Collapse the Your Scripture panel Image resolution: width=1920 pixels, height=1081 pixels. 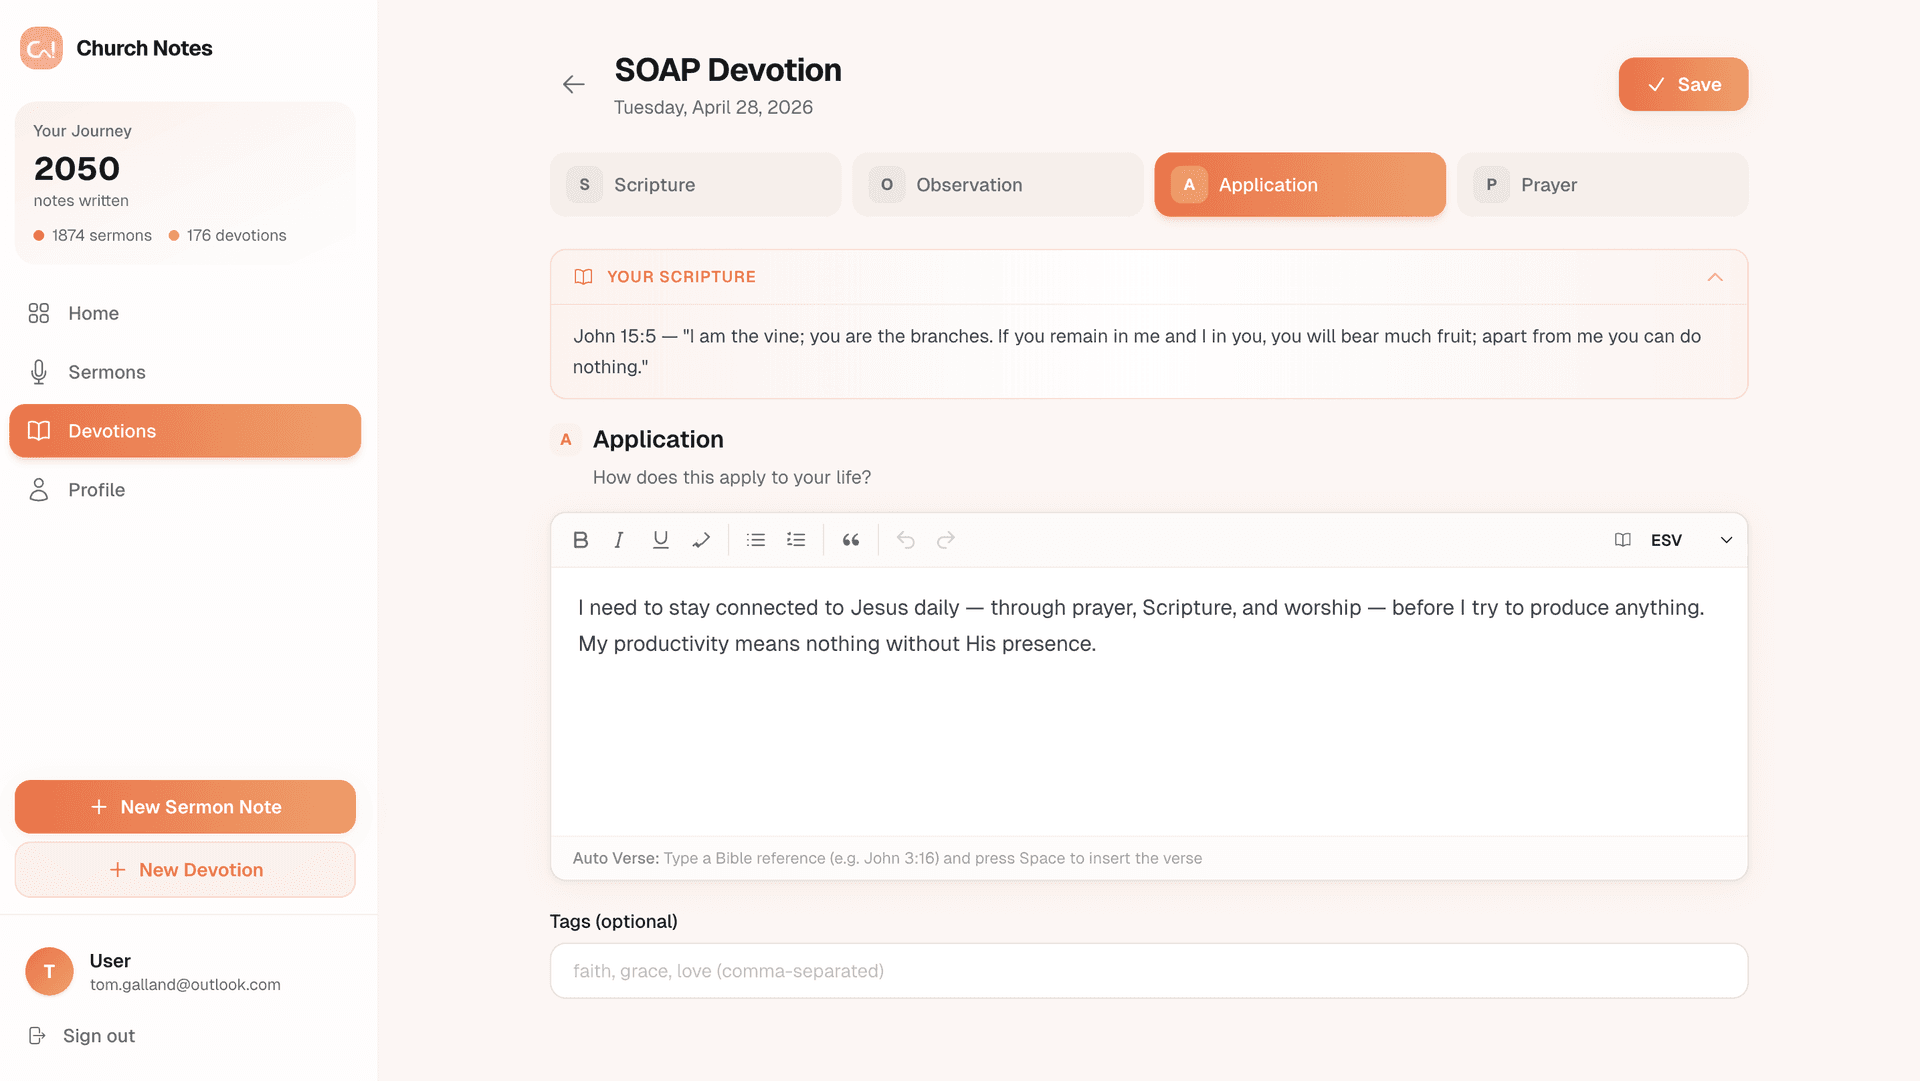1715,277
